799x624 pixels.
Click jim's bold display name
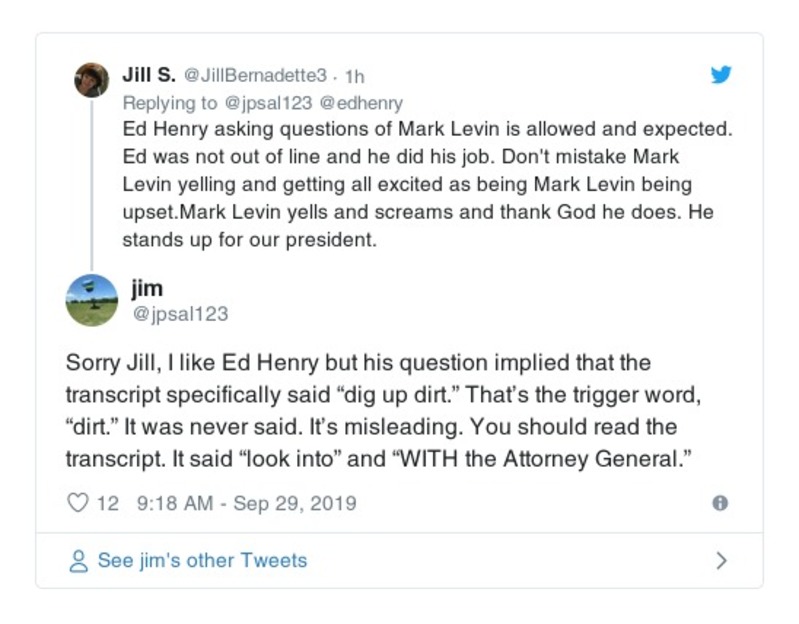tap(147, 289)
